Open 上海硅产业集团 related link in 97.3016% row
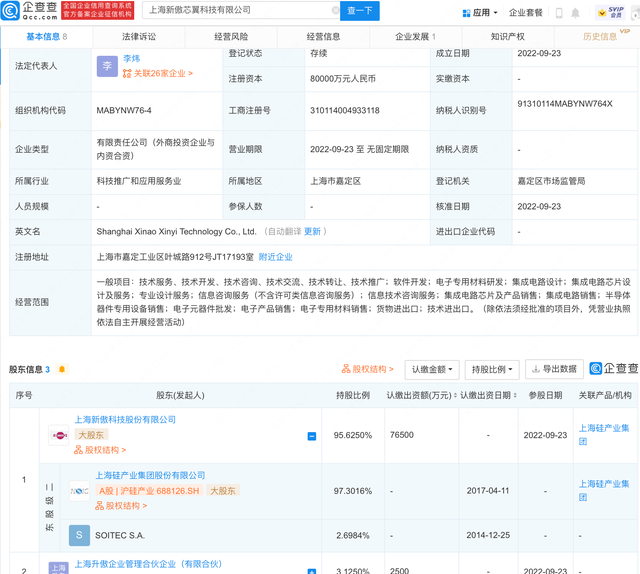The width and height of the screenshot is (640, 574). coord(604,491)
